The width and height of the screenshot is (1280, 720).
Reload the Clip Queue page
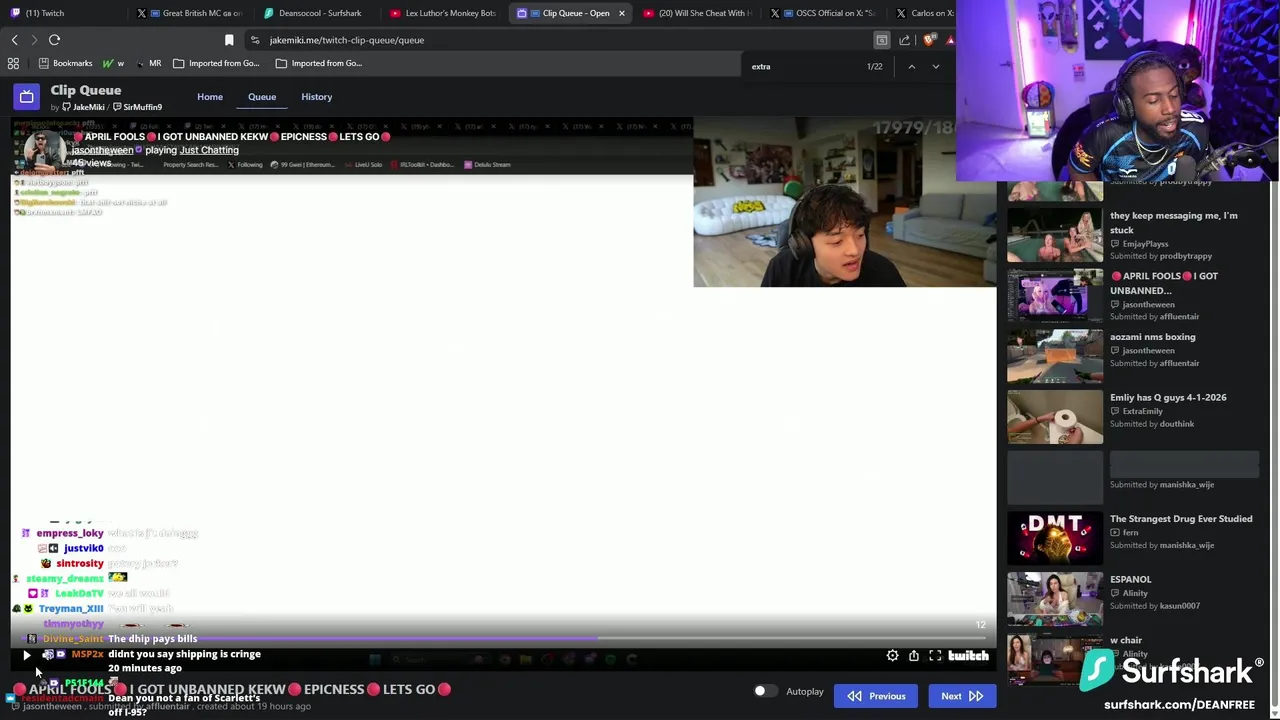point(54,40)
